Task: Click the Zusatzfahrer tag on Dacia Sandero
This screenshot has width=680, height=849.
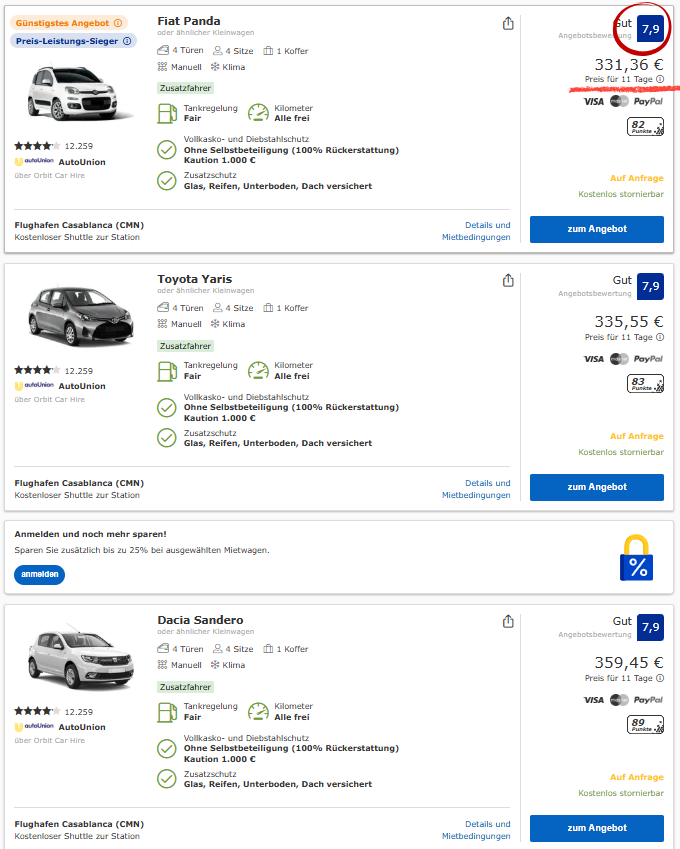Action: pyautogui.click(x=185, y=687)
